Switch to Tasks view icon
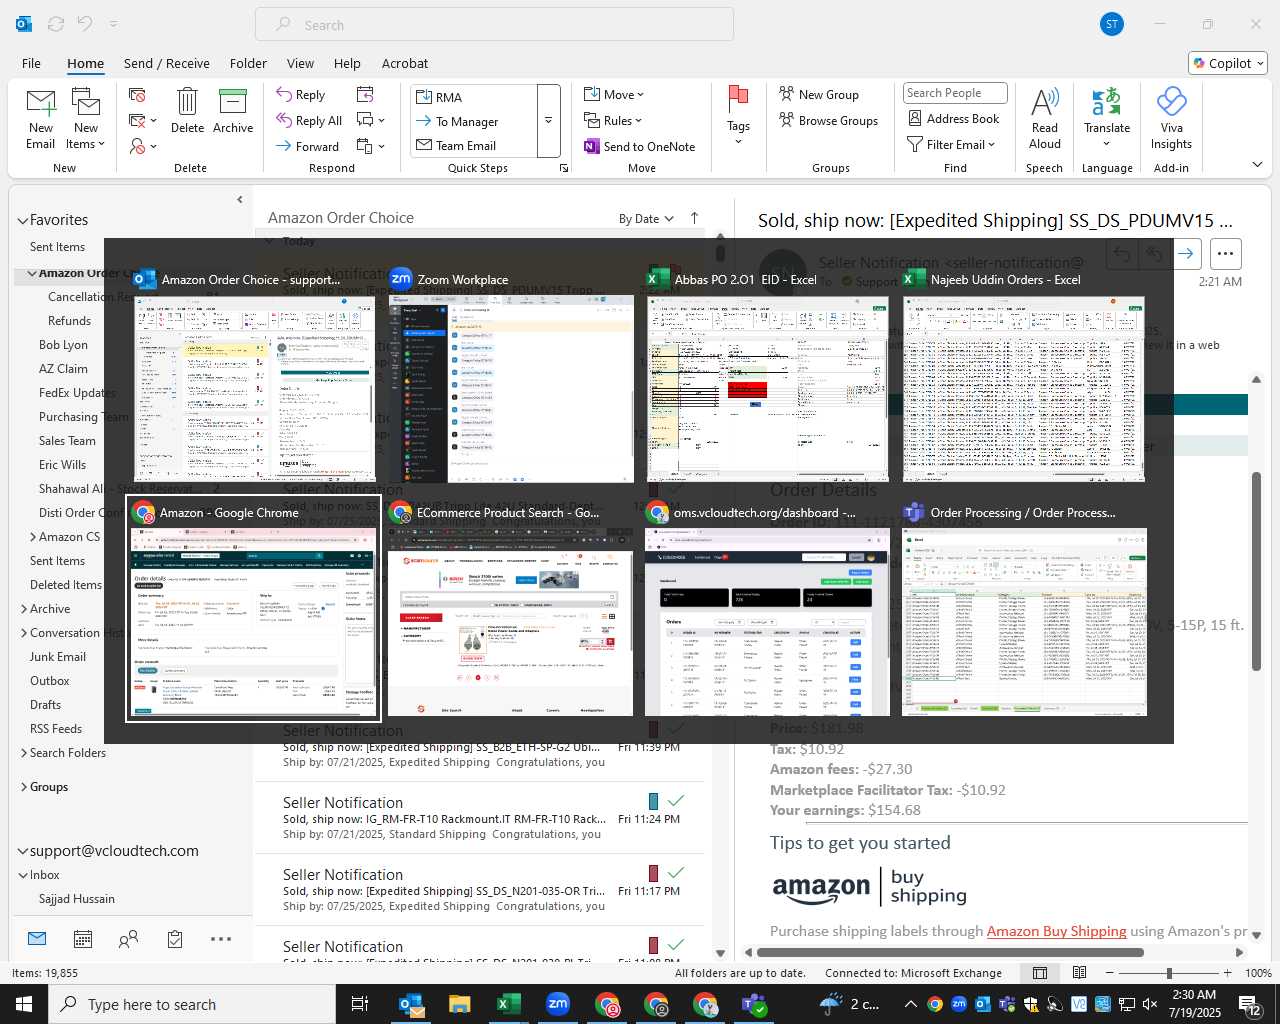 175,939
